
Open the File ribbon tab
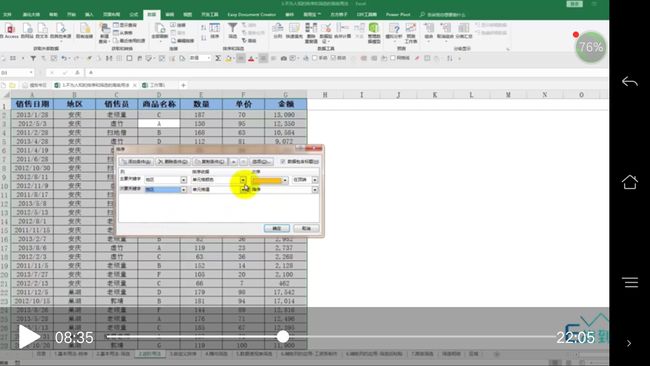tap(7, 15)
